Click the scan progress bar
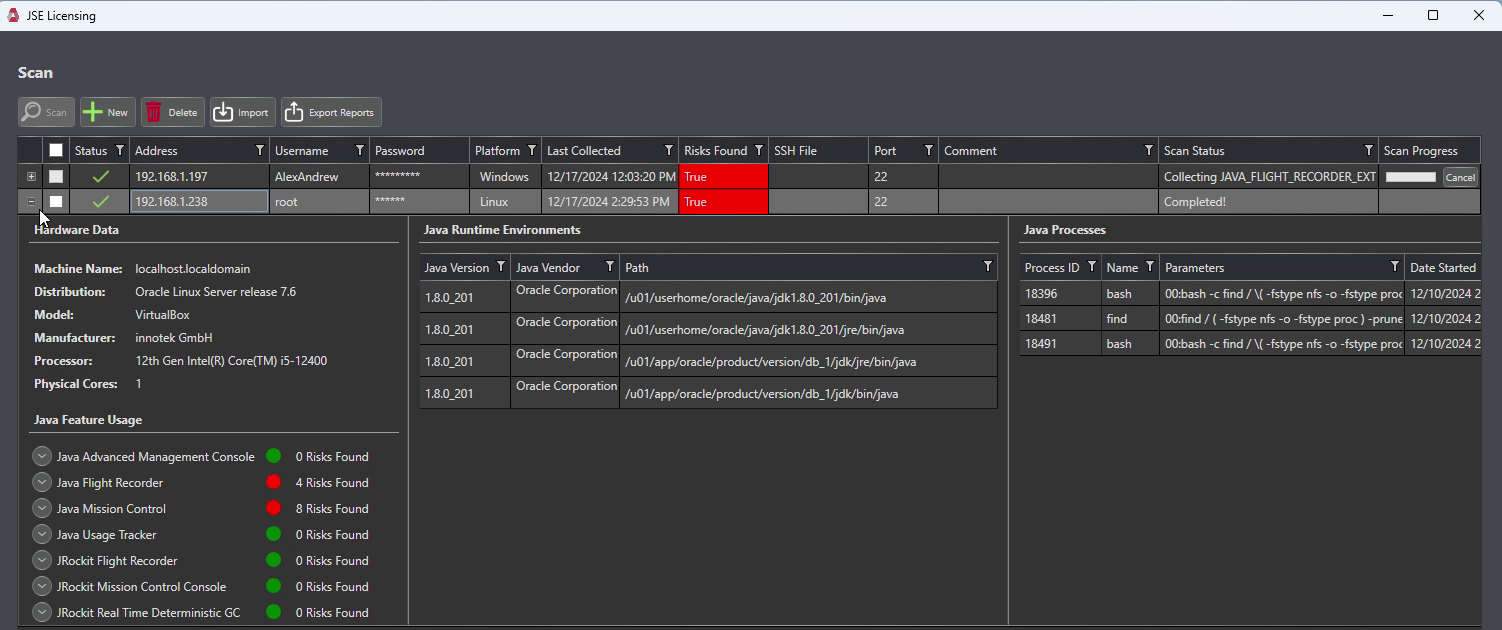This screenshot has height=630, width=1502. 1411,177
